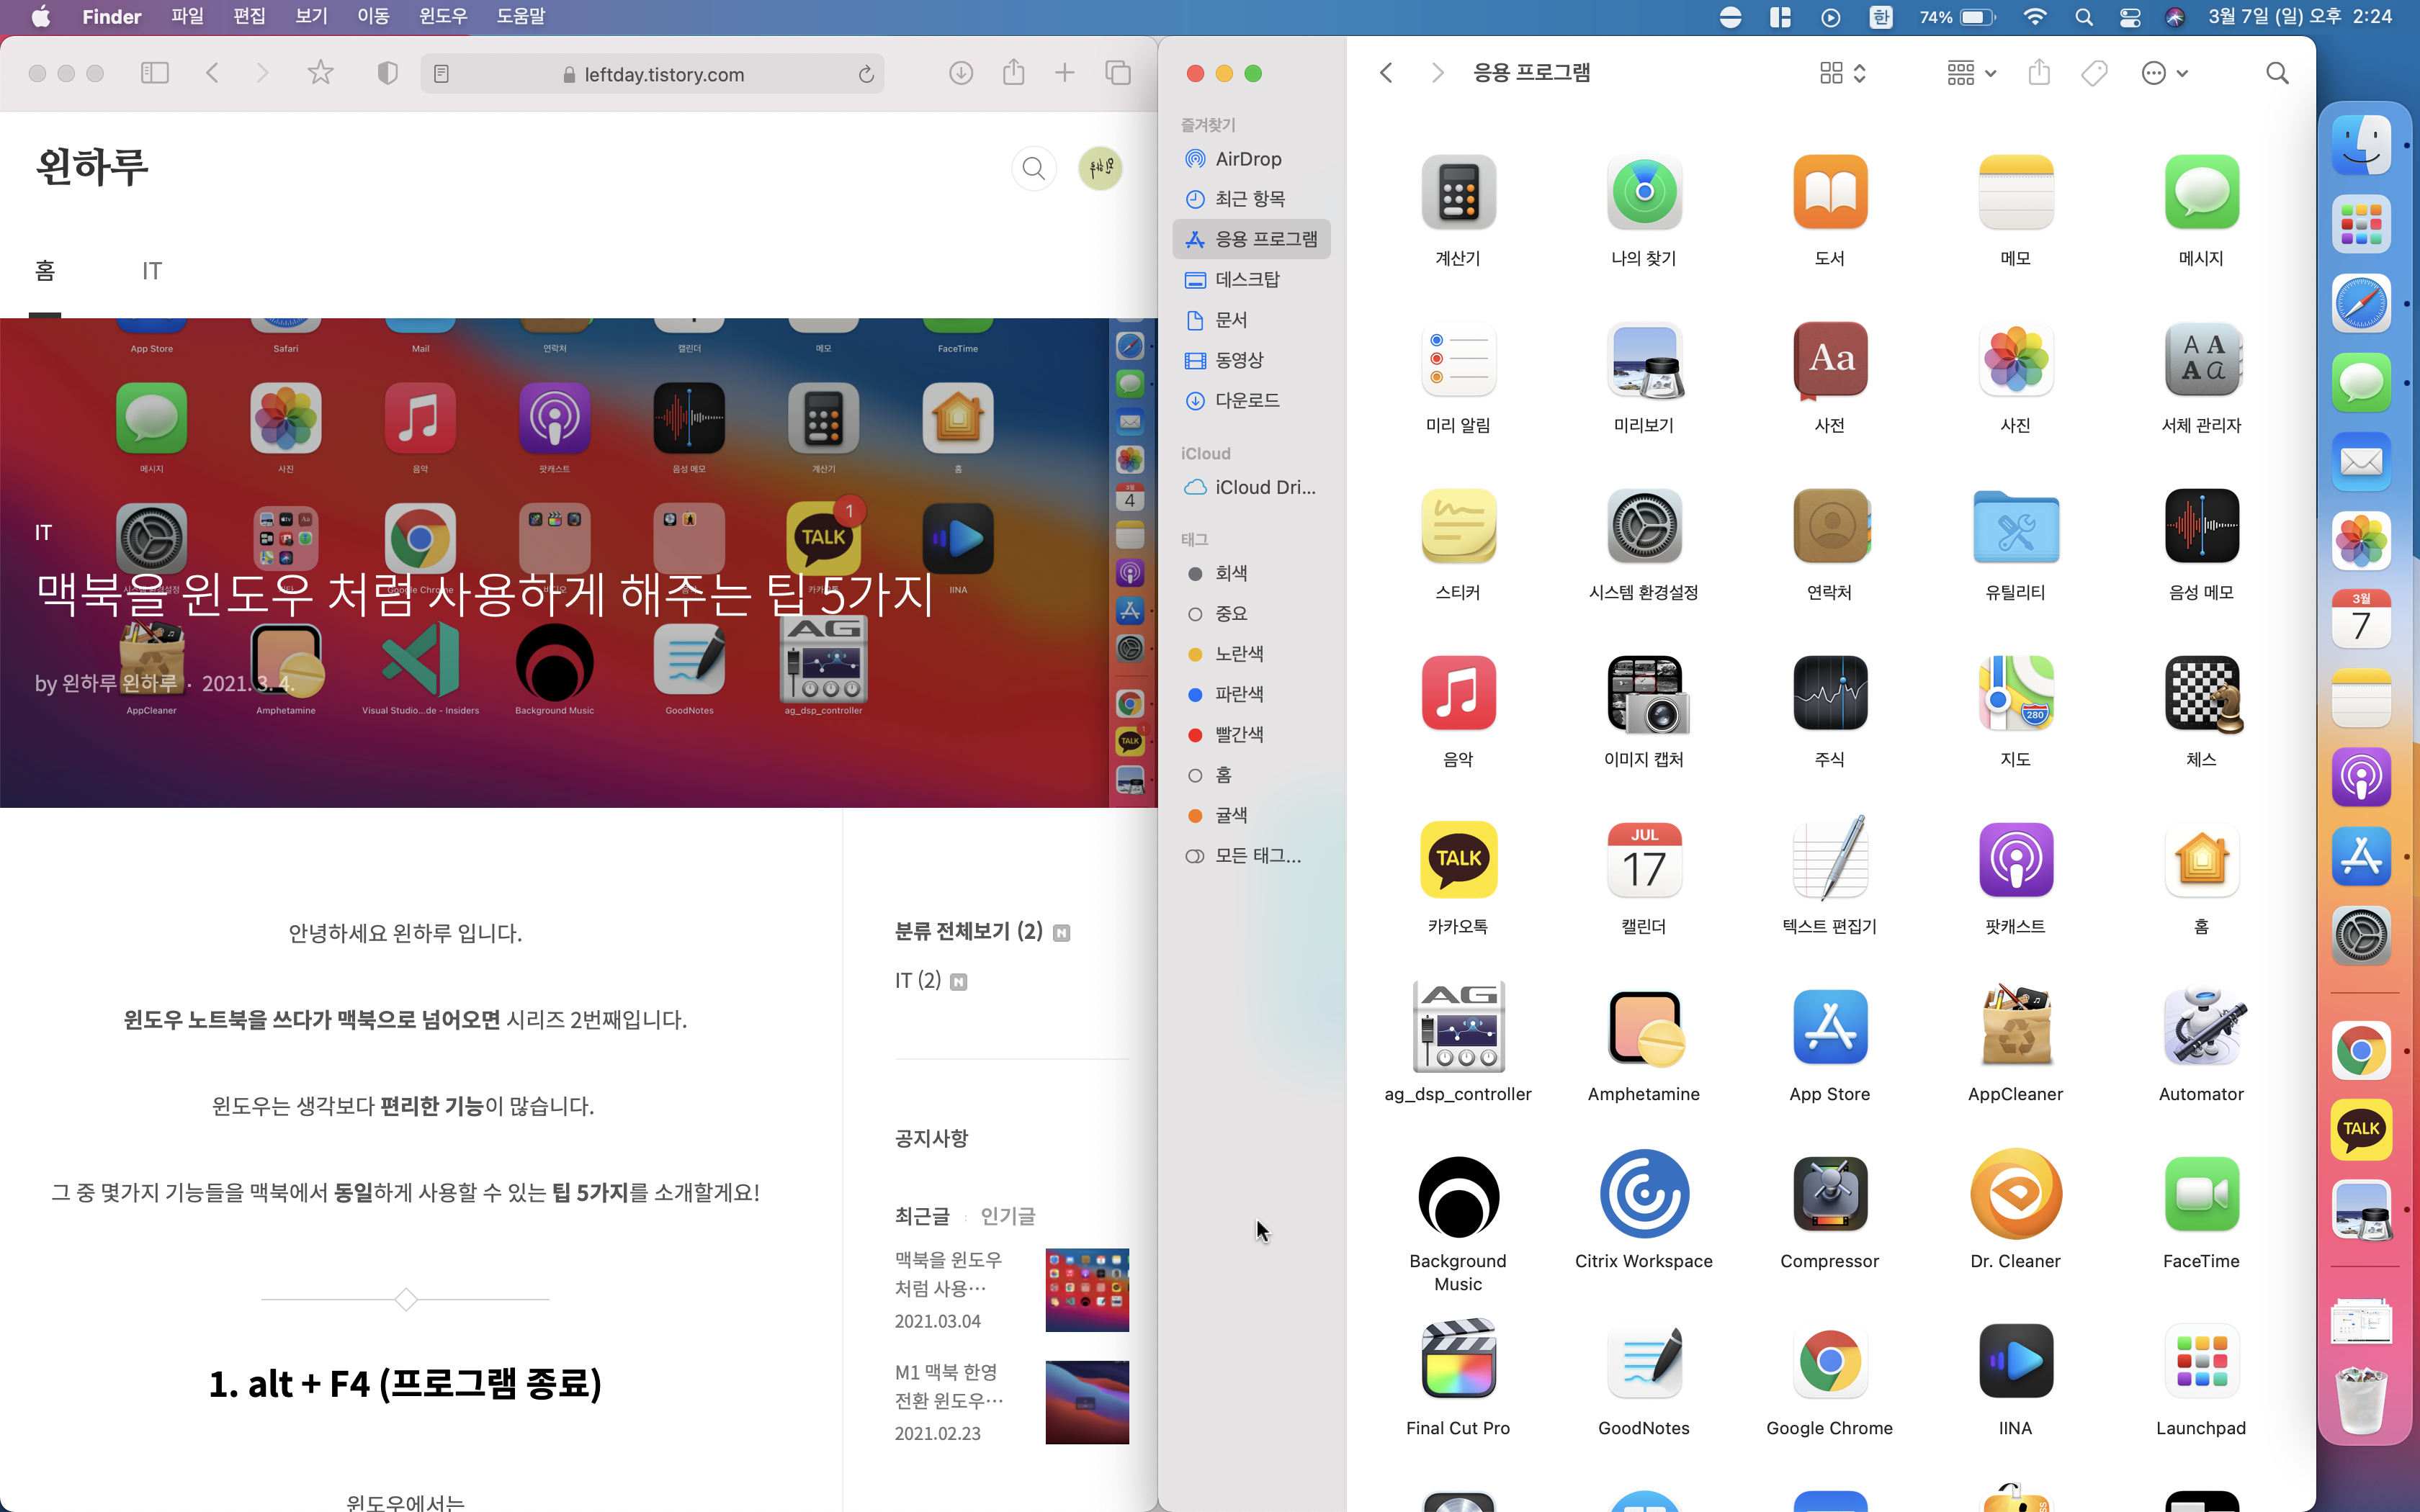
Task: Open iCloud Drive in Finder sidebar
Action: pos(1251,487)
